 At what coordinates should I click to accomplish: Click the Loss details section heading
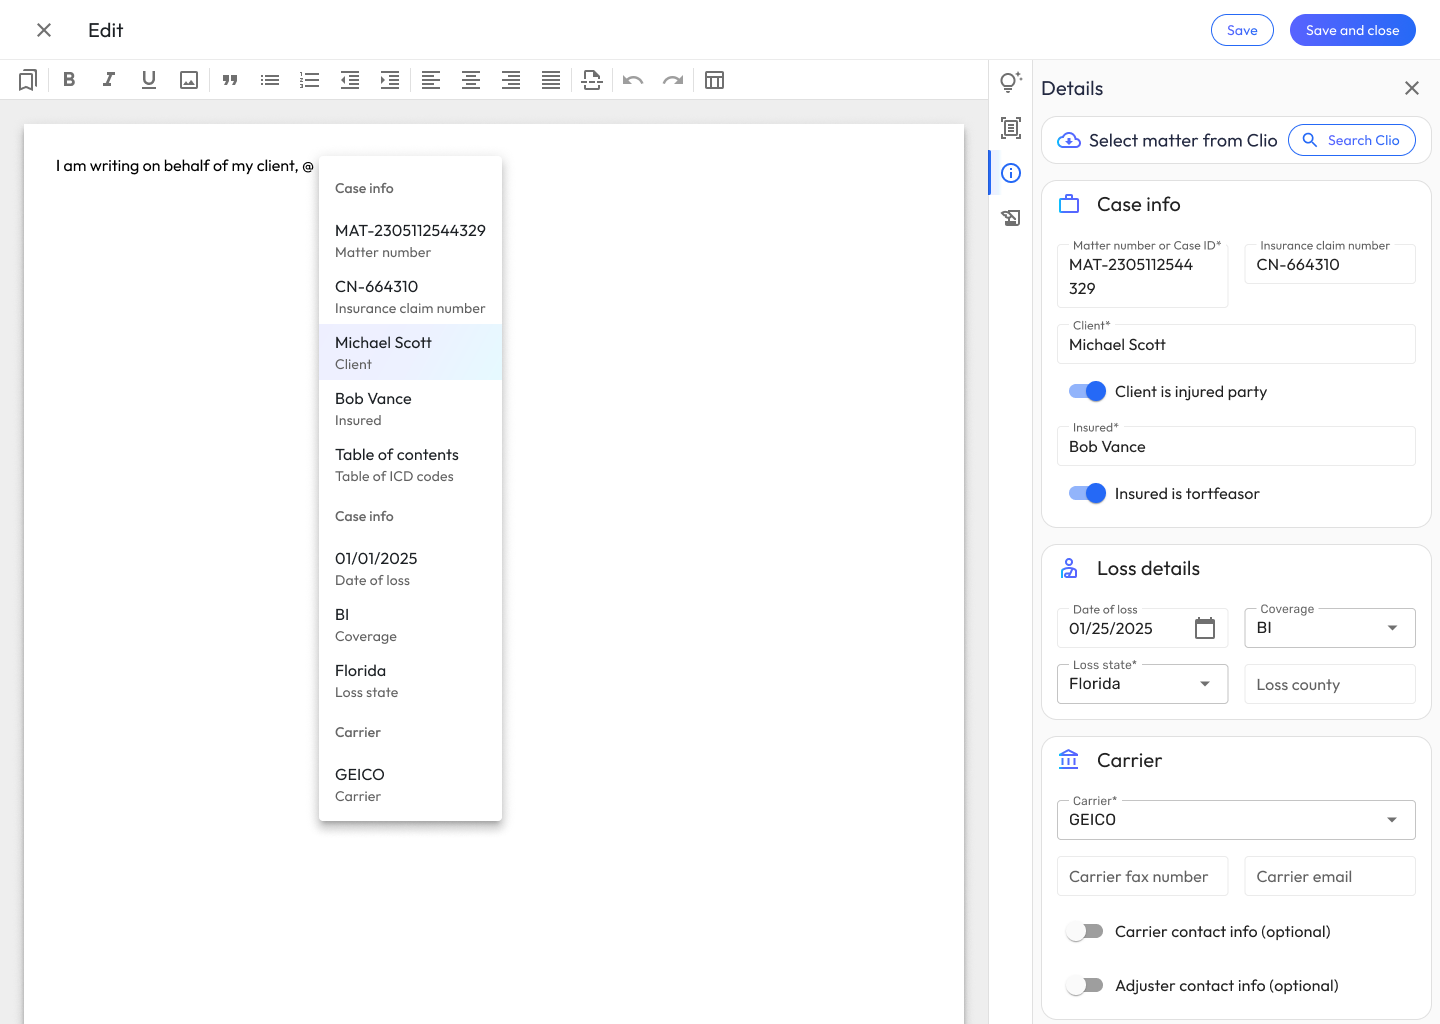click(x=1148, y=568)
